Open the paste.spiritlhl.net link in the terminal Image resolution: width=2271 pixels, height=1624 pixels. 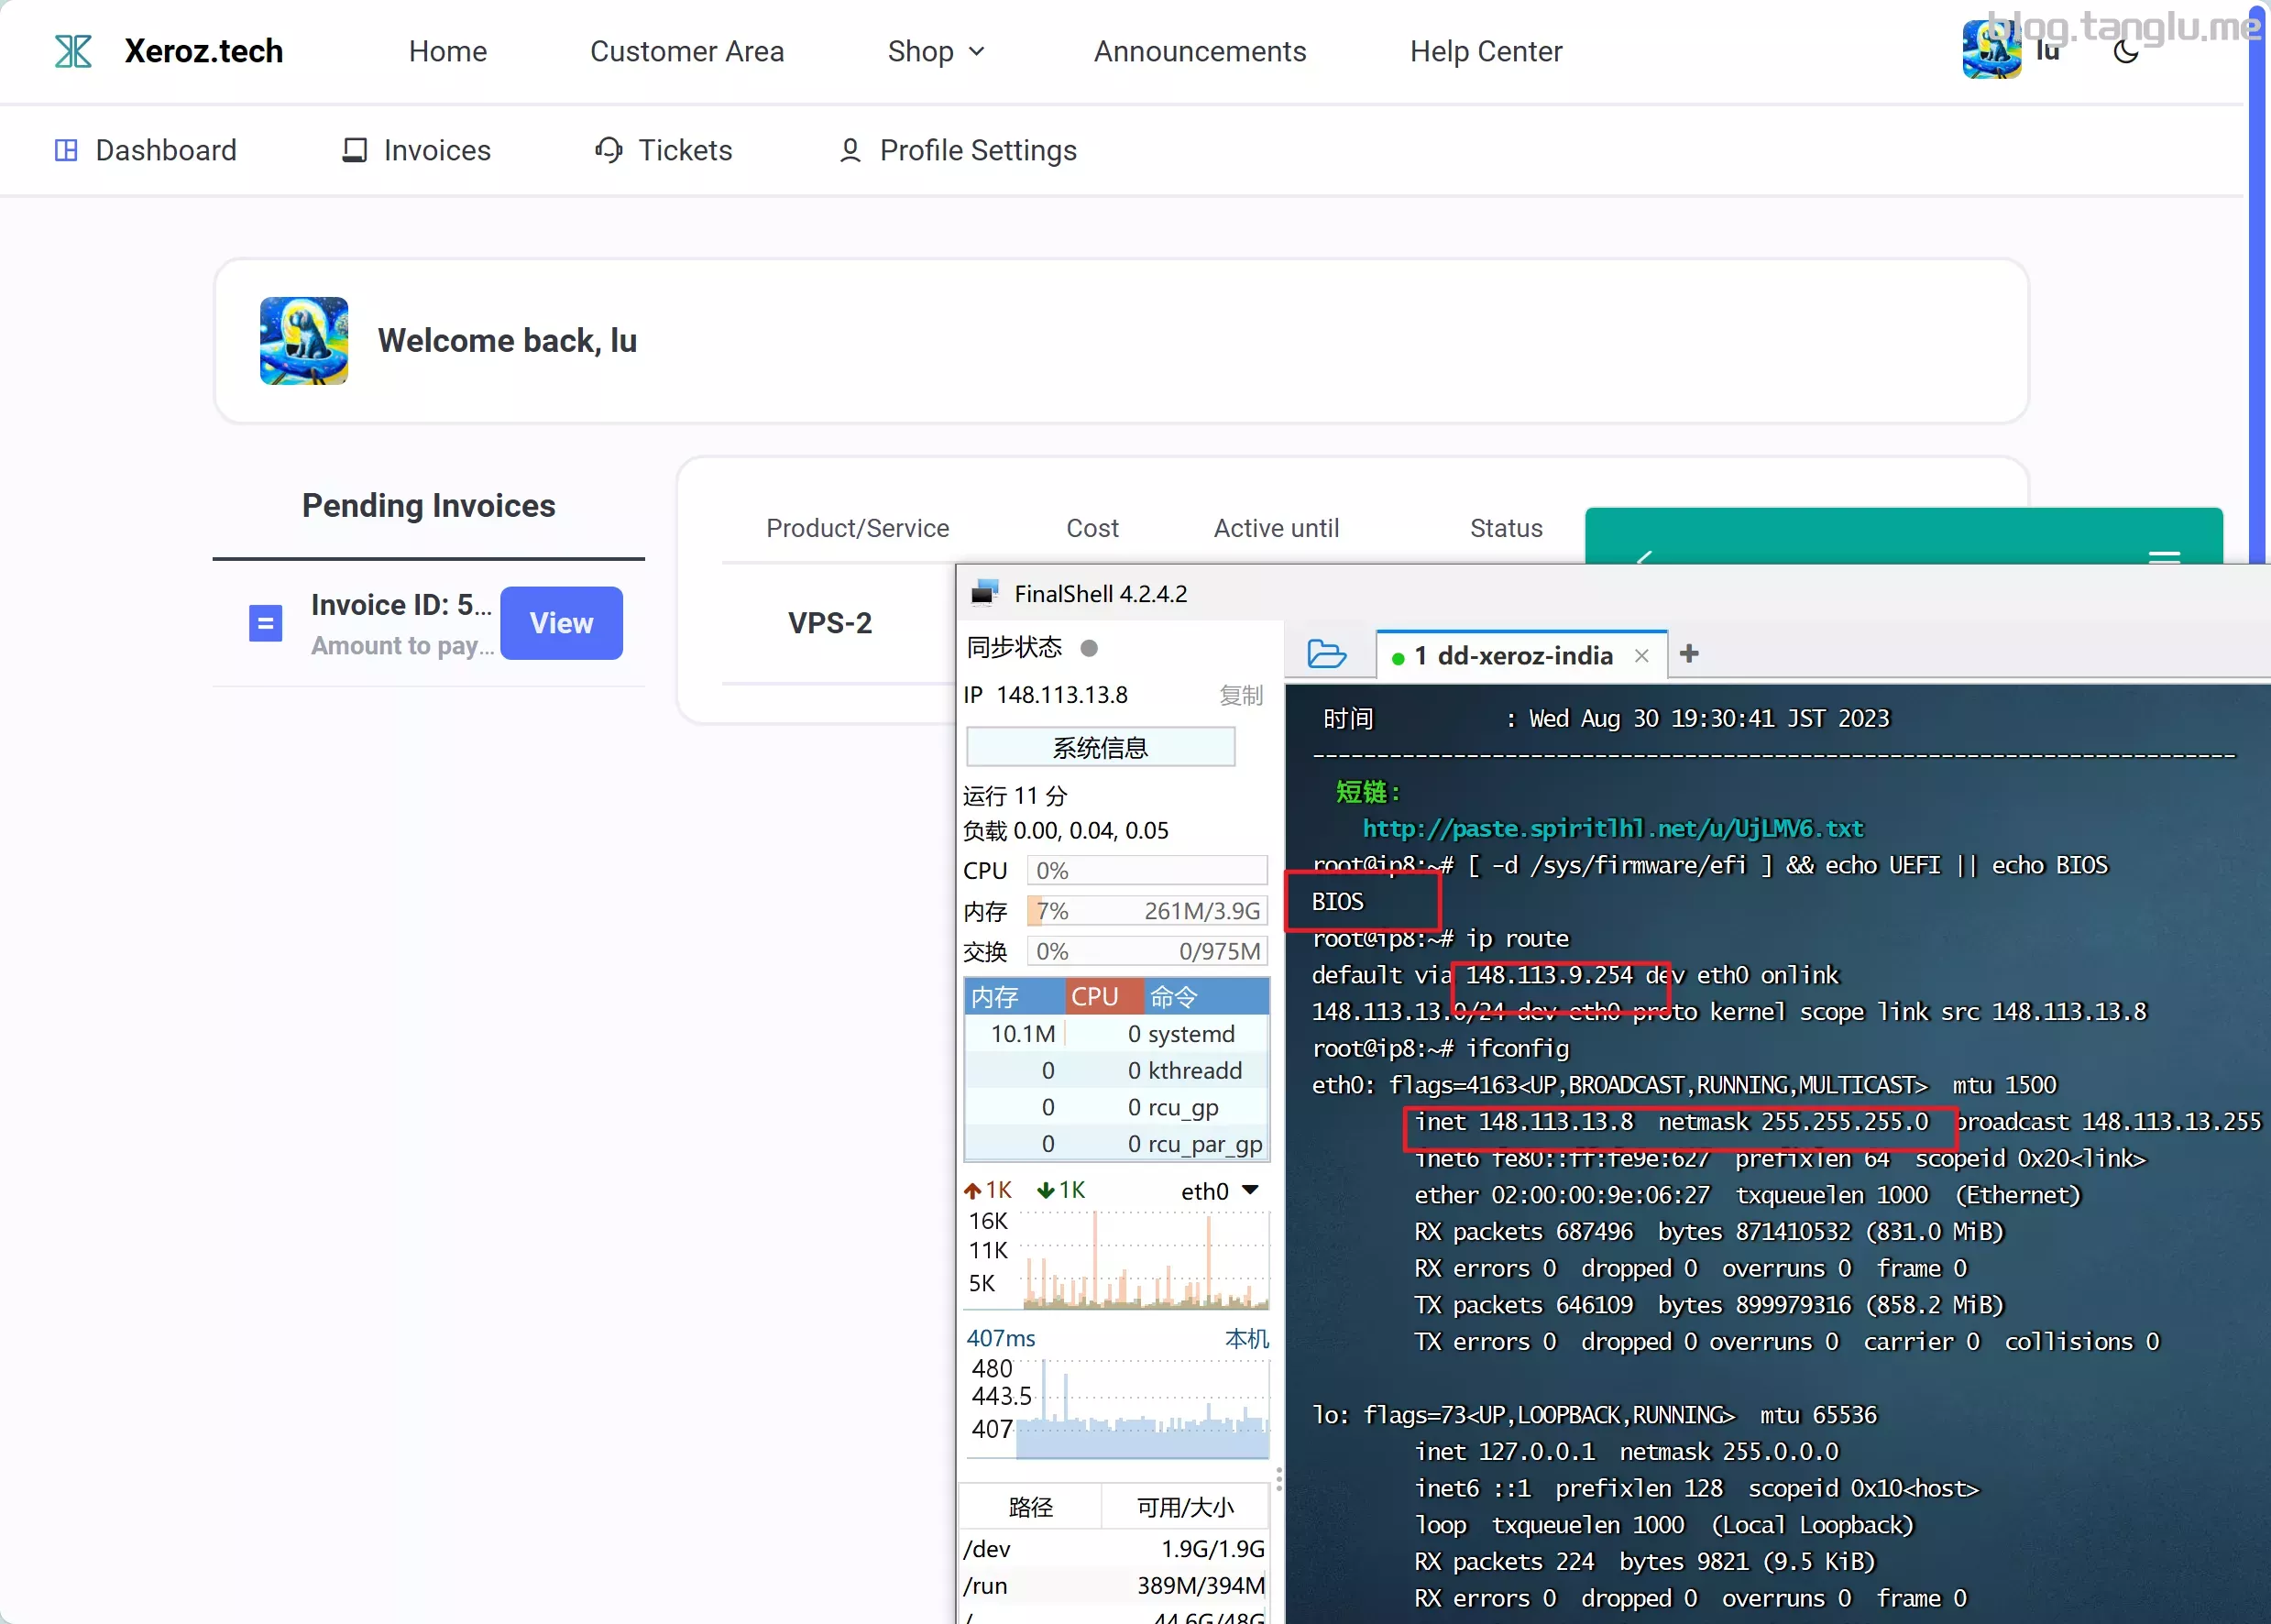coord(1613,828)
